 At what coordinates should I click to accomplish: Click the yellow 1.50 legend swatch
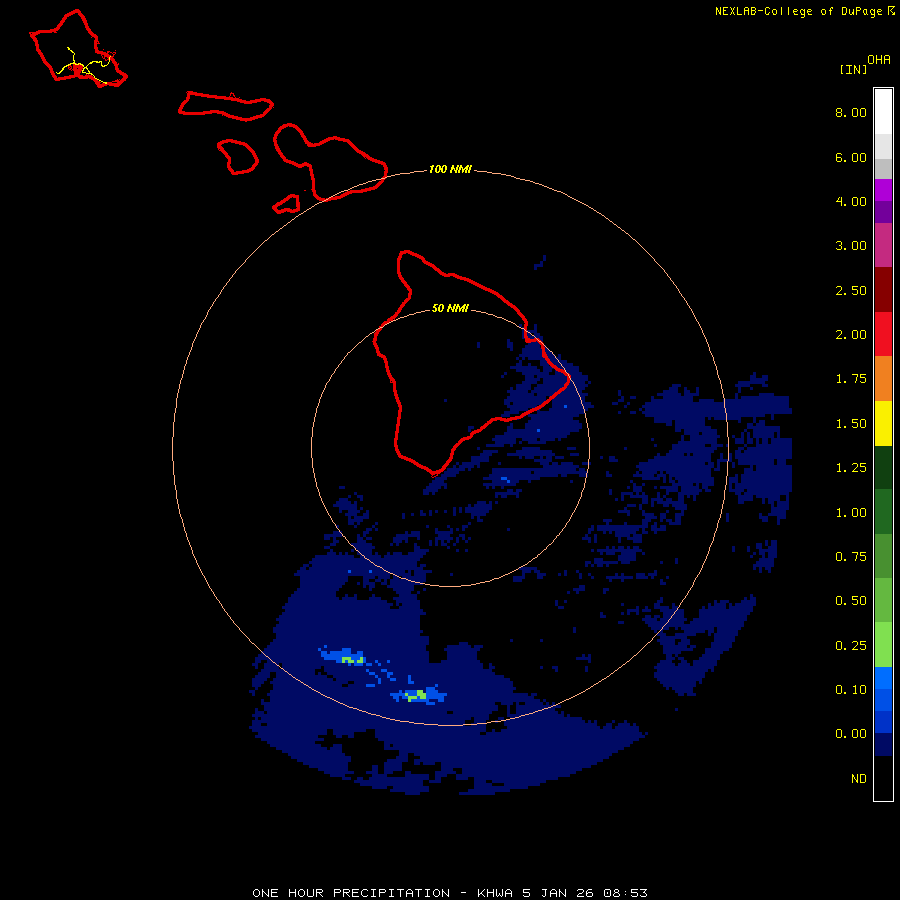[883, 423]
